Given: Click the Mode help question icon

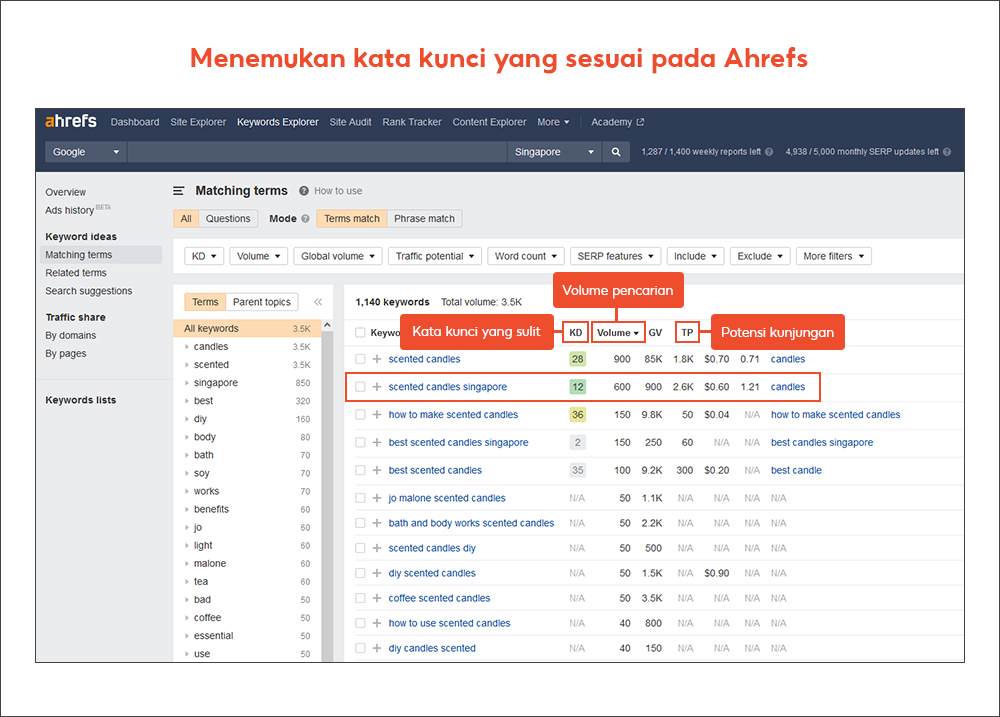Looking at the screenshot, I should pyautogui.click(x=305, y=219).
